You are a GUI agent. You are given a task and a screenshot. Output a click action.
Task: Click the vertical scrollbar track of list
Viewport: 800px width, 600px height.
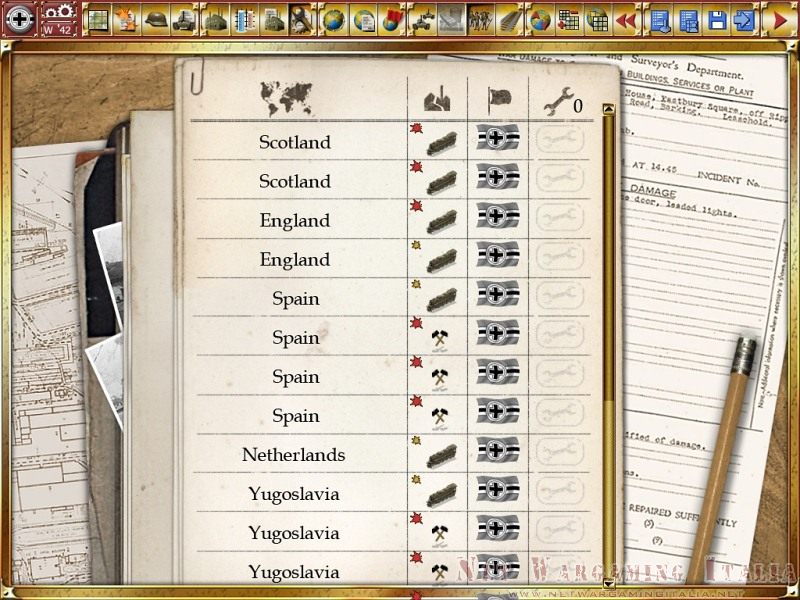pos(608,300)
